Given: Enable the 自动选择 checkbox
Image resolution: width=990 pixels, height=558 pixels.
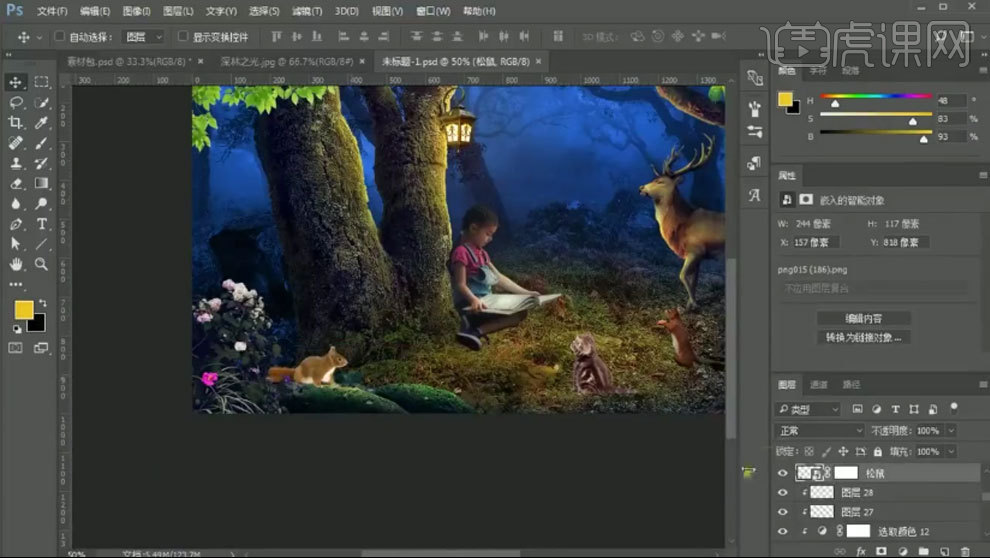Looking at the screenshot, I should (59, 36).
